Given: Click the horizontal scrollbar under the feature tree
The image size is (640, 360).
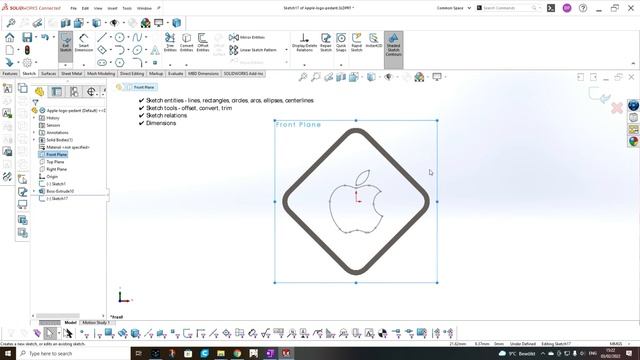Looking at the screenshot, I should coord(58,316).
